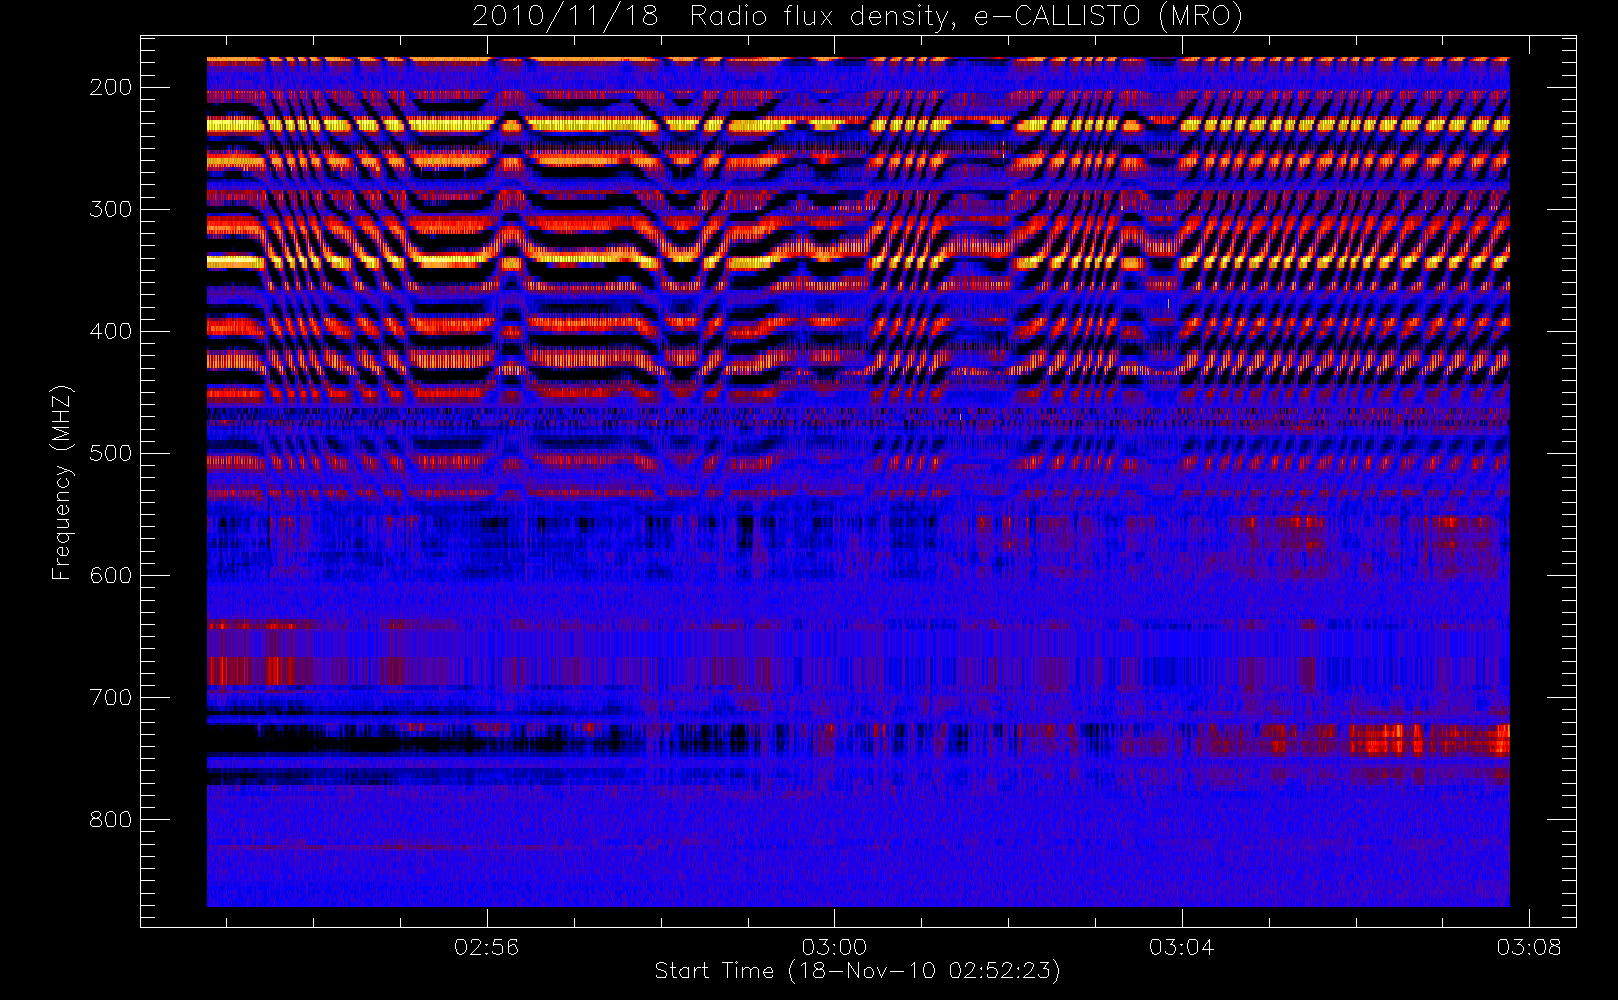Click the 700 frequency tick label
Image resolution: width=1618 pixels, height=1000 pixels.
click(x=111, y=697)
